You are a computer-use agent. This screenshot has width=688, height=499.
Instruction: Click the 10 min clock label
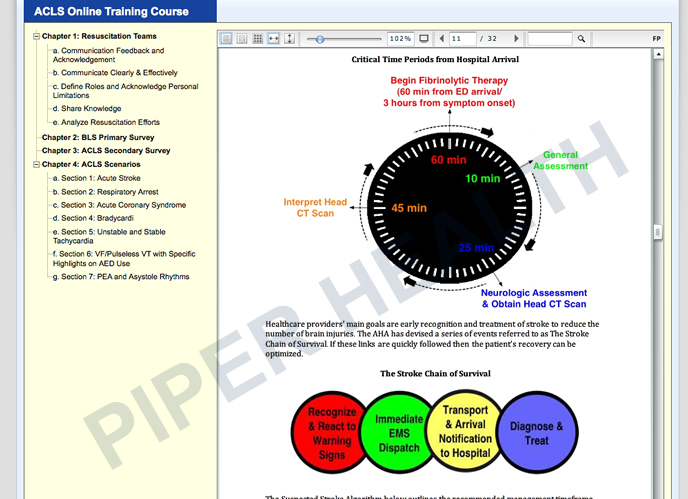pyautogui.click(x=483, y=178)
